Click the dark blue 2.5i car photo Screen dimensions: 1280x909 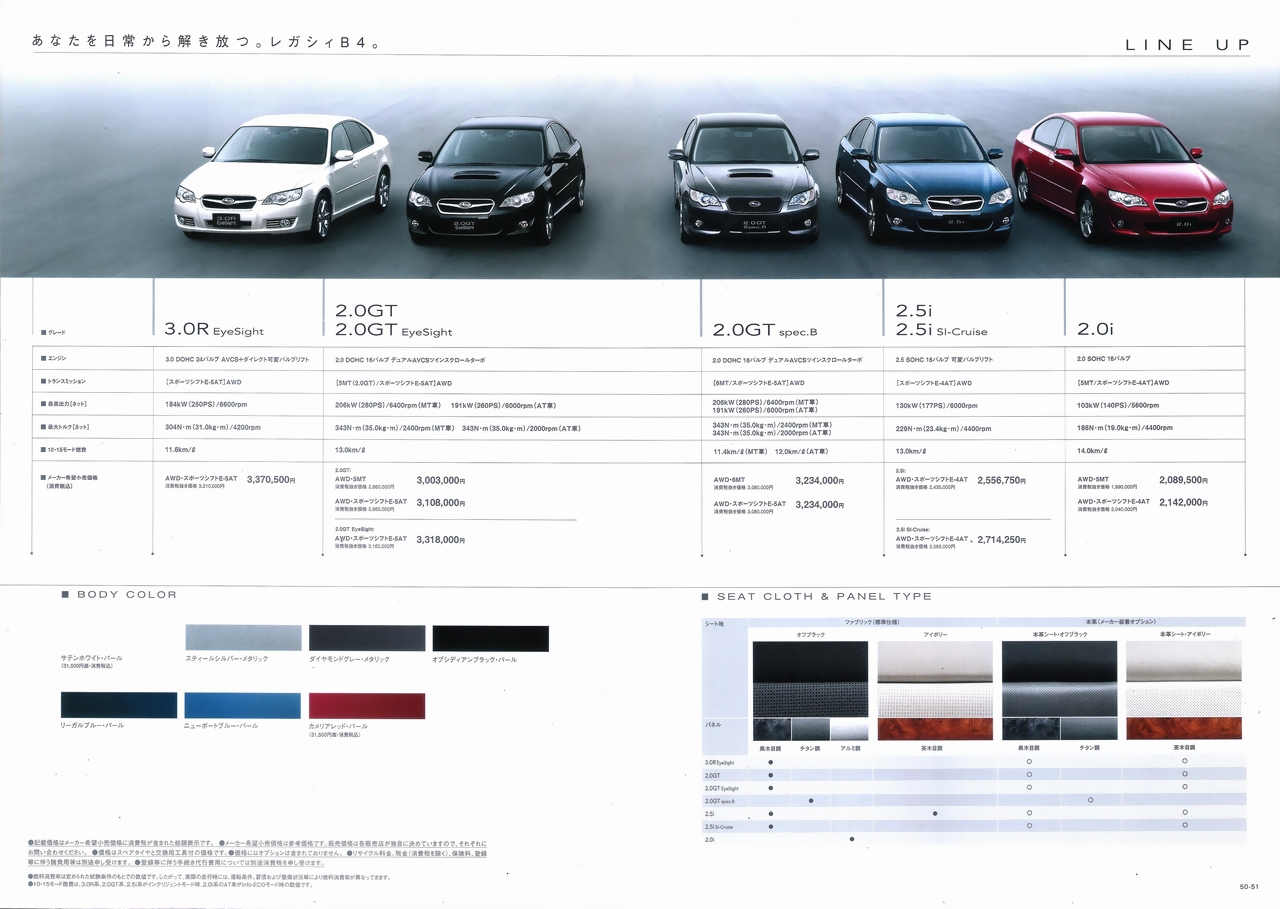point(925,176)
